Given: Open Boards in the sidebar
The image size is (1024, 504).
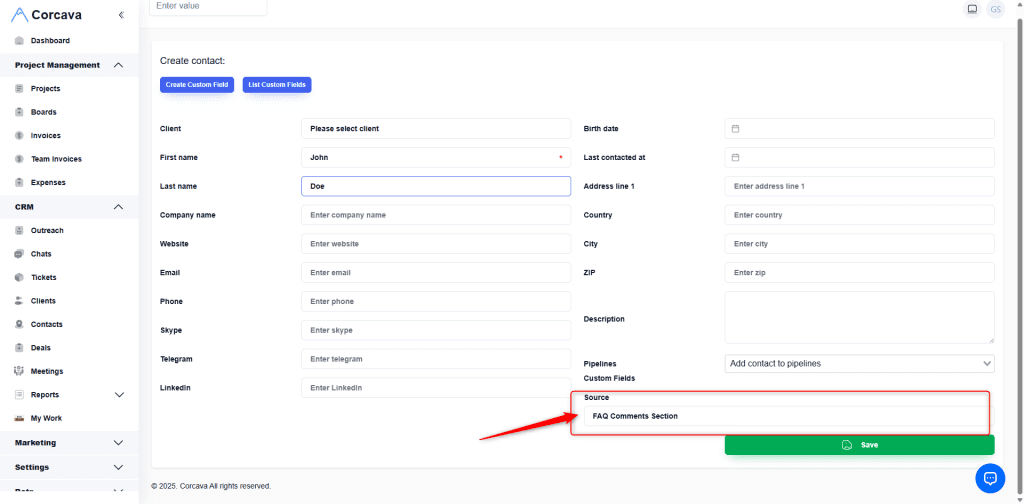Looking at the screenshot, I should pyautogui.click(x=44, y=112).
